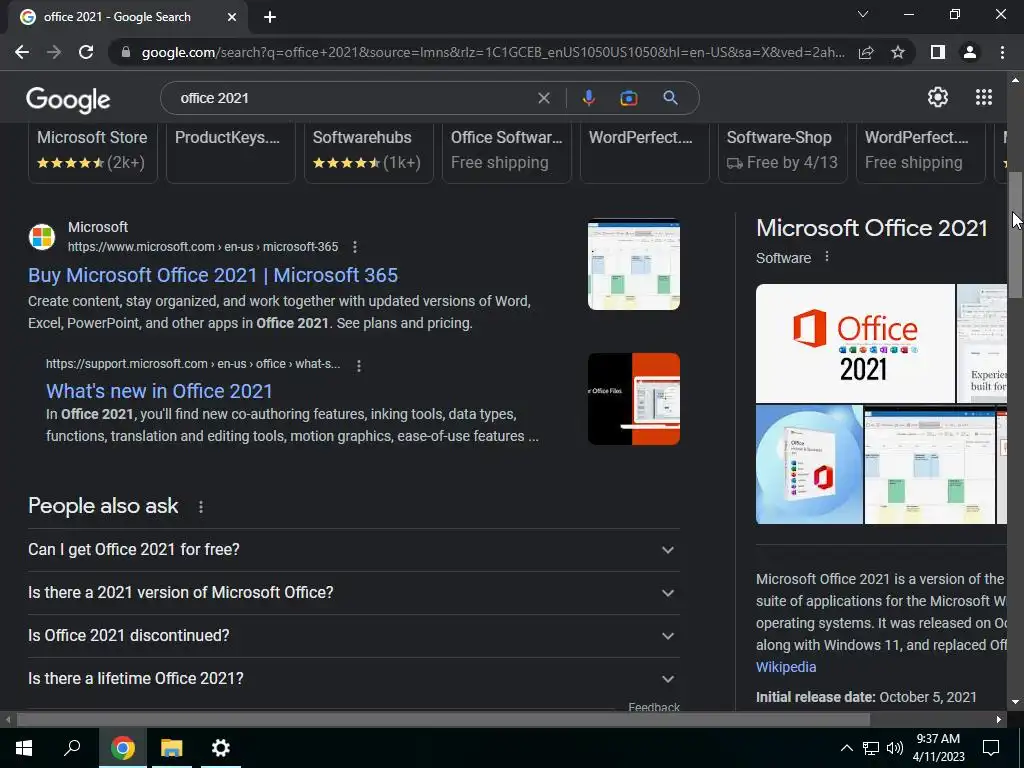The width and height of the screenshot is (1024, 768).
Task: Click inside the office 2021 search field
Action: point(353,98)
